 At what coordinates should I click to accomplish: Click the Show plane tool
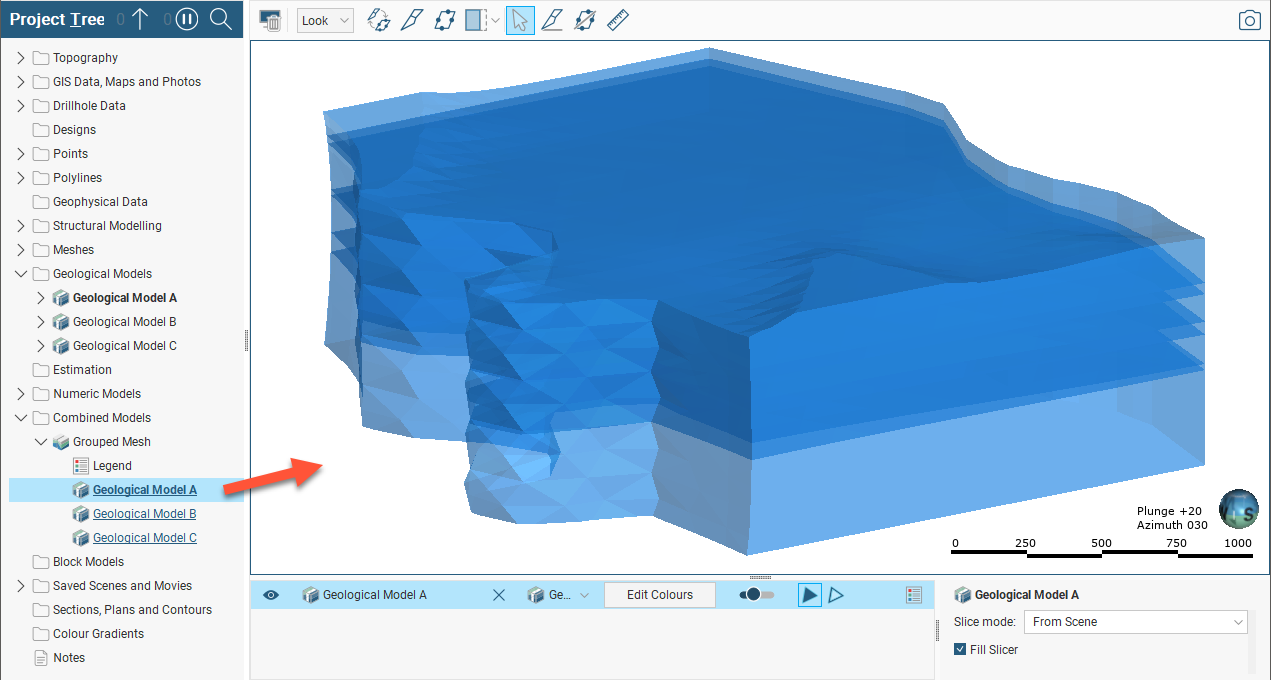click(445, 20)
